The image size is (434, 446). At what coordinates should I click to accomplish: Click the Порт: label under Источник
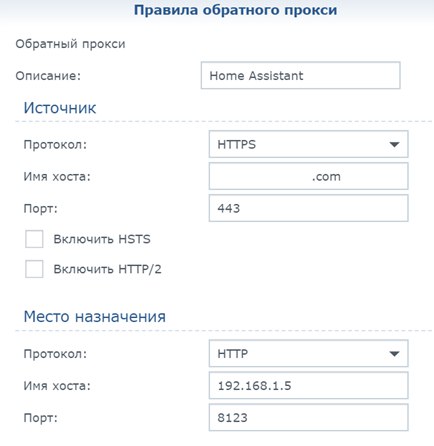click(41, 209)
